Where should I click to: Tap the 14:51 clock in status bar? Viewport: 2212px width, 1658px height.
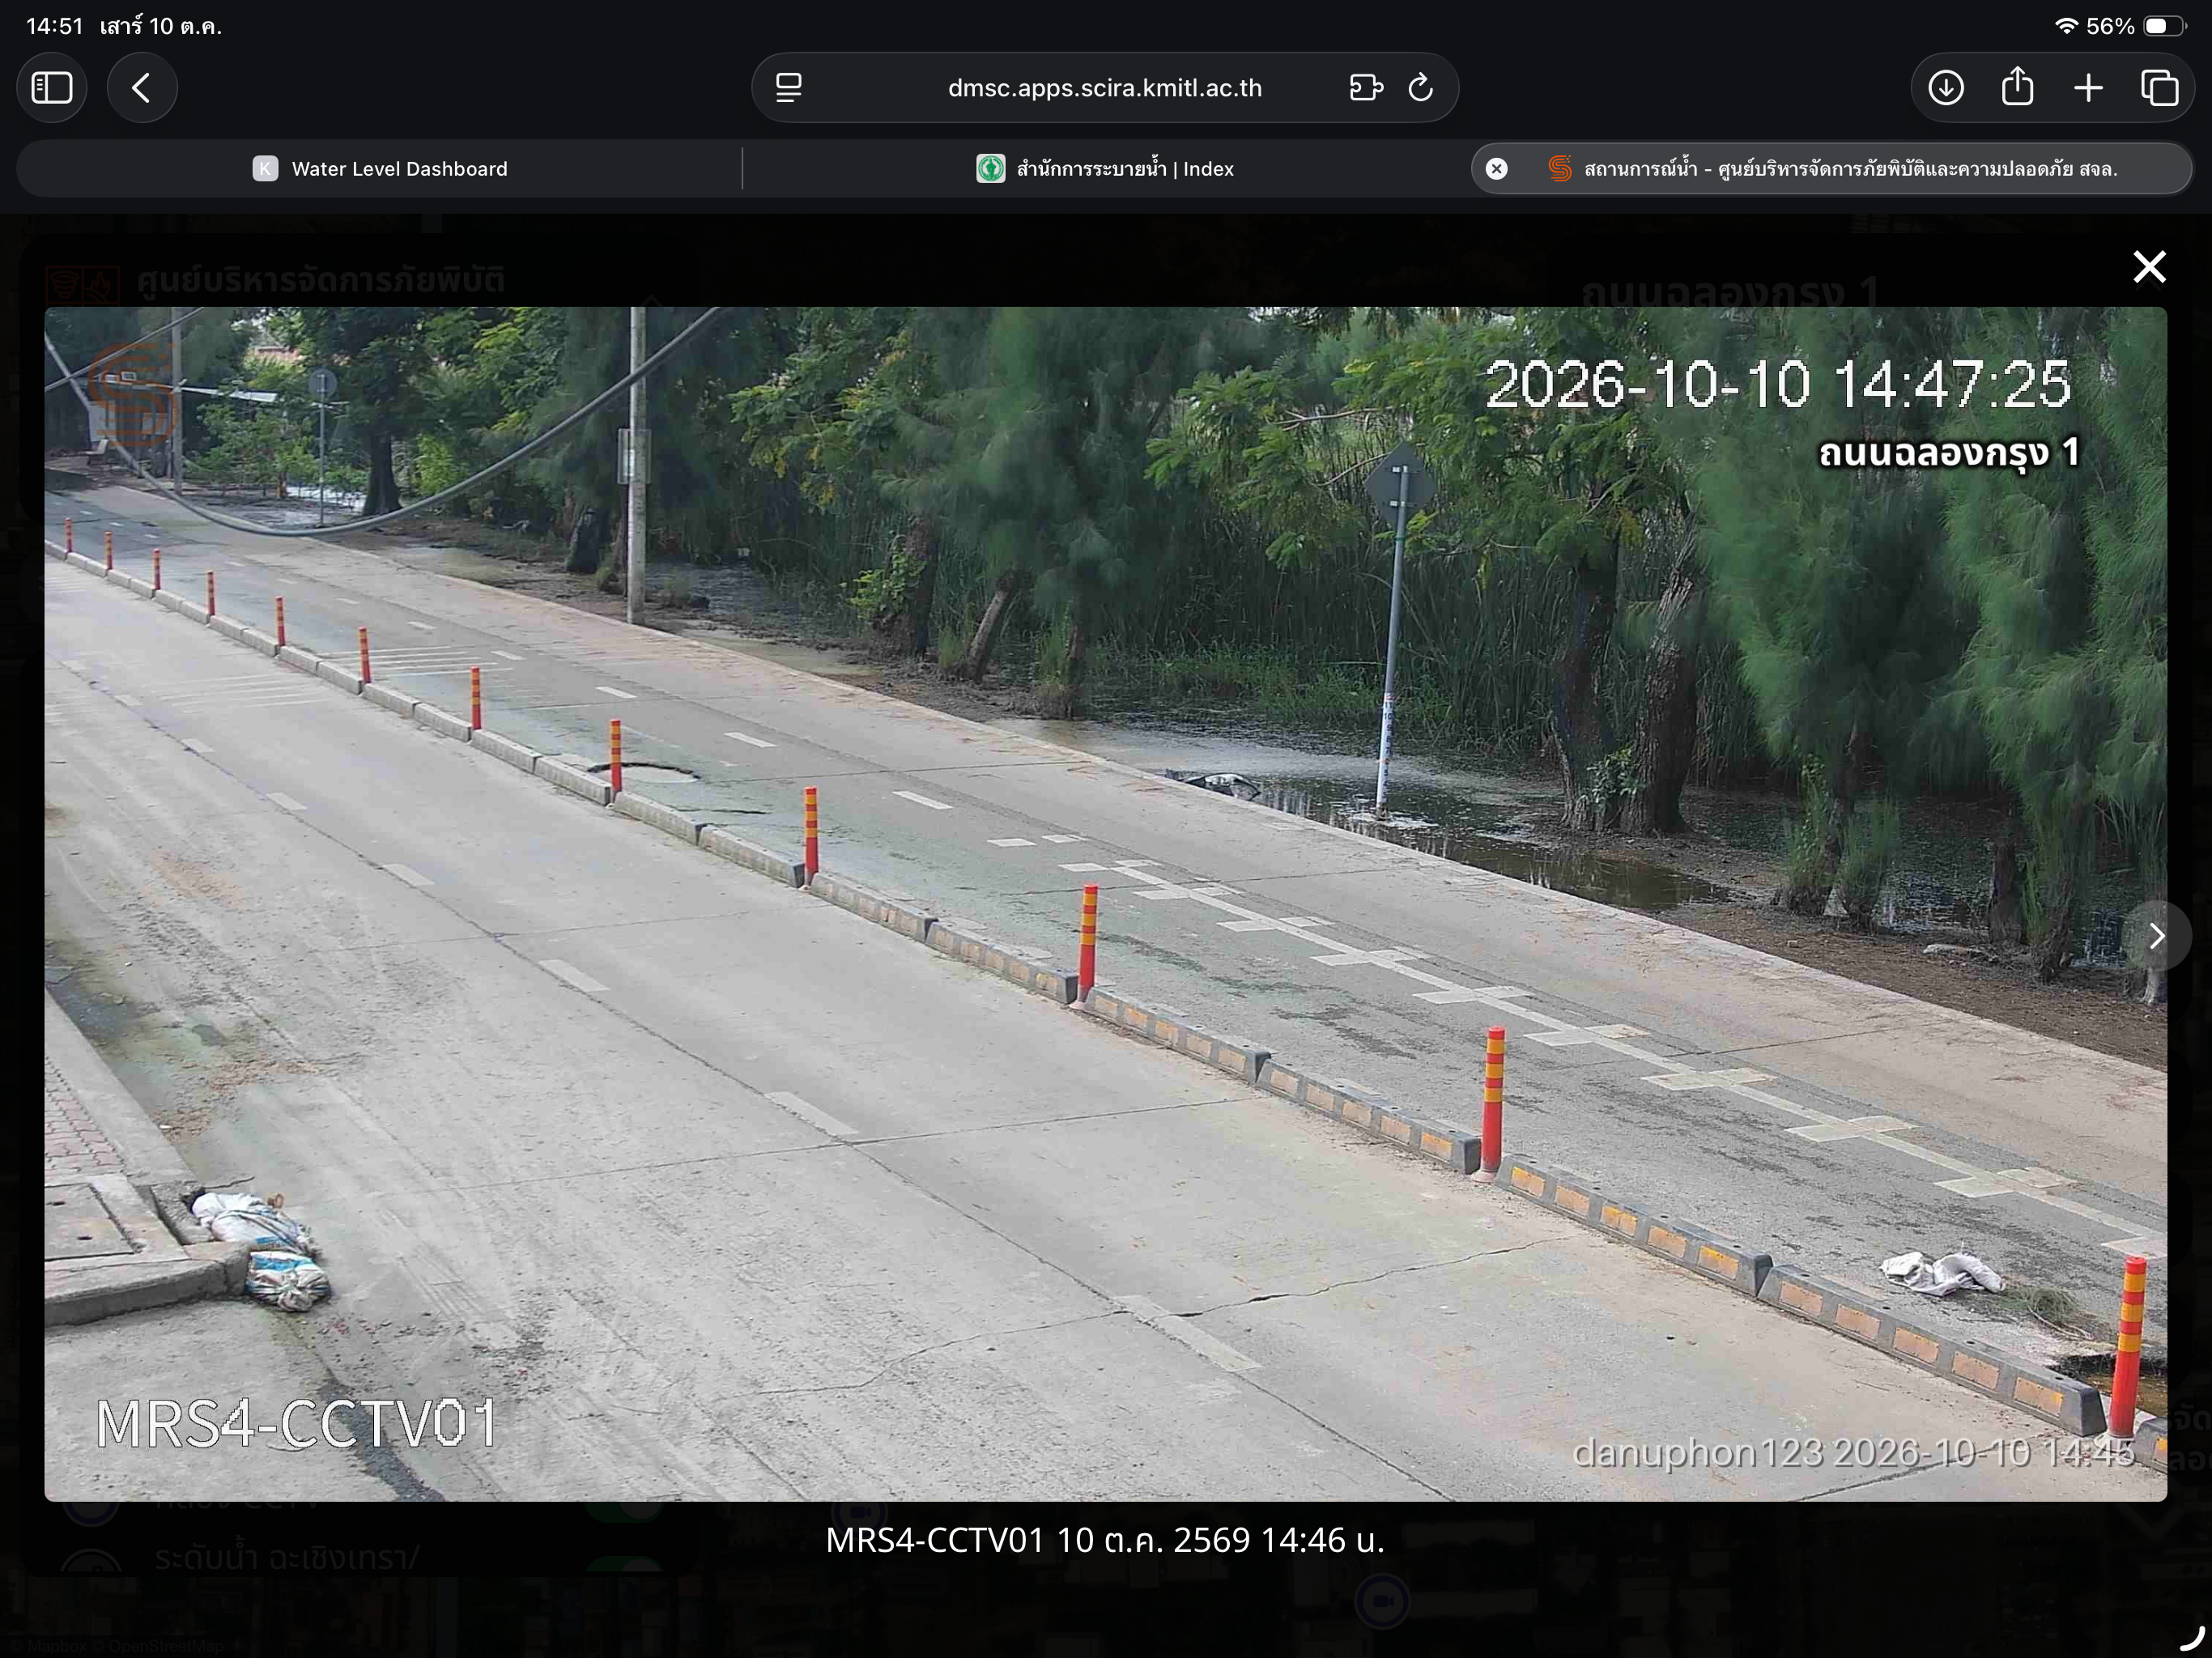tap(55, 26)
